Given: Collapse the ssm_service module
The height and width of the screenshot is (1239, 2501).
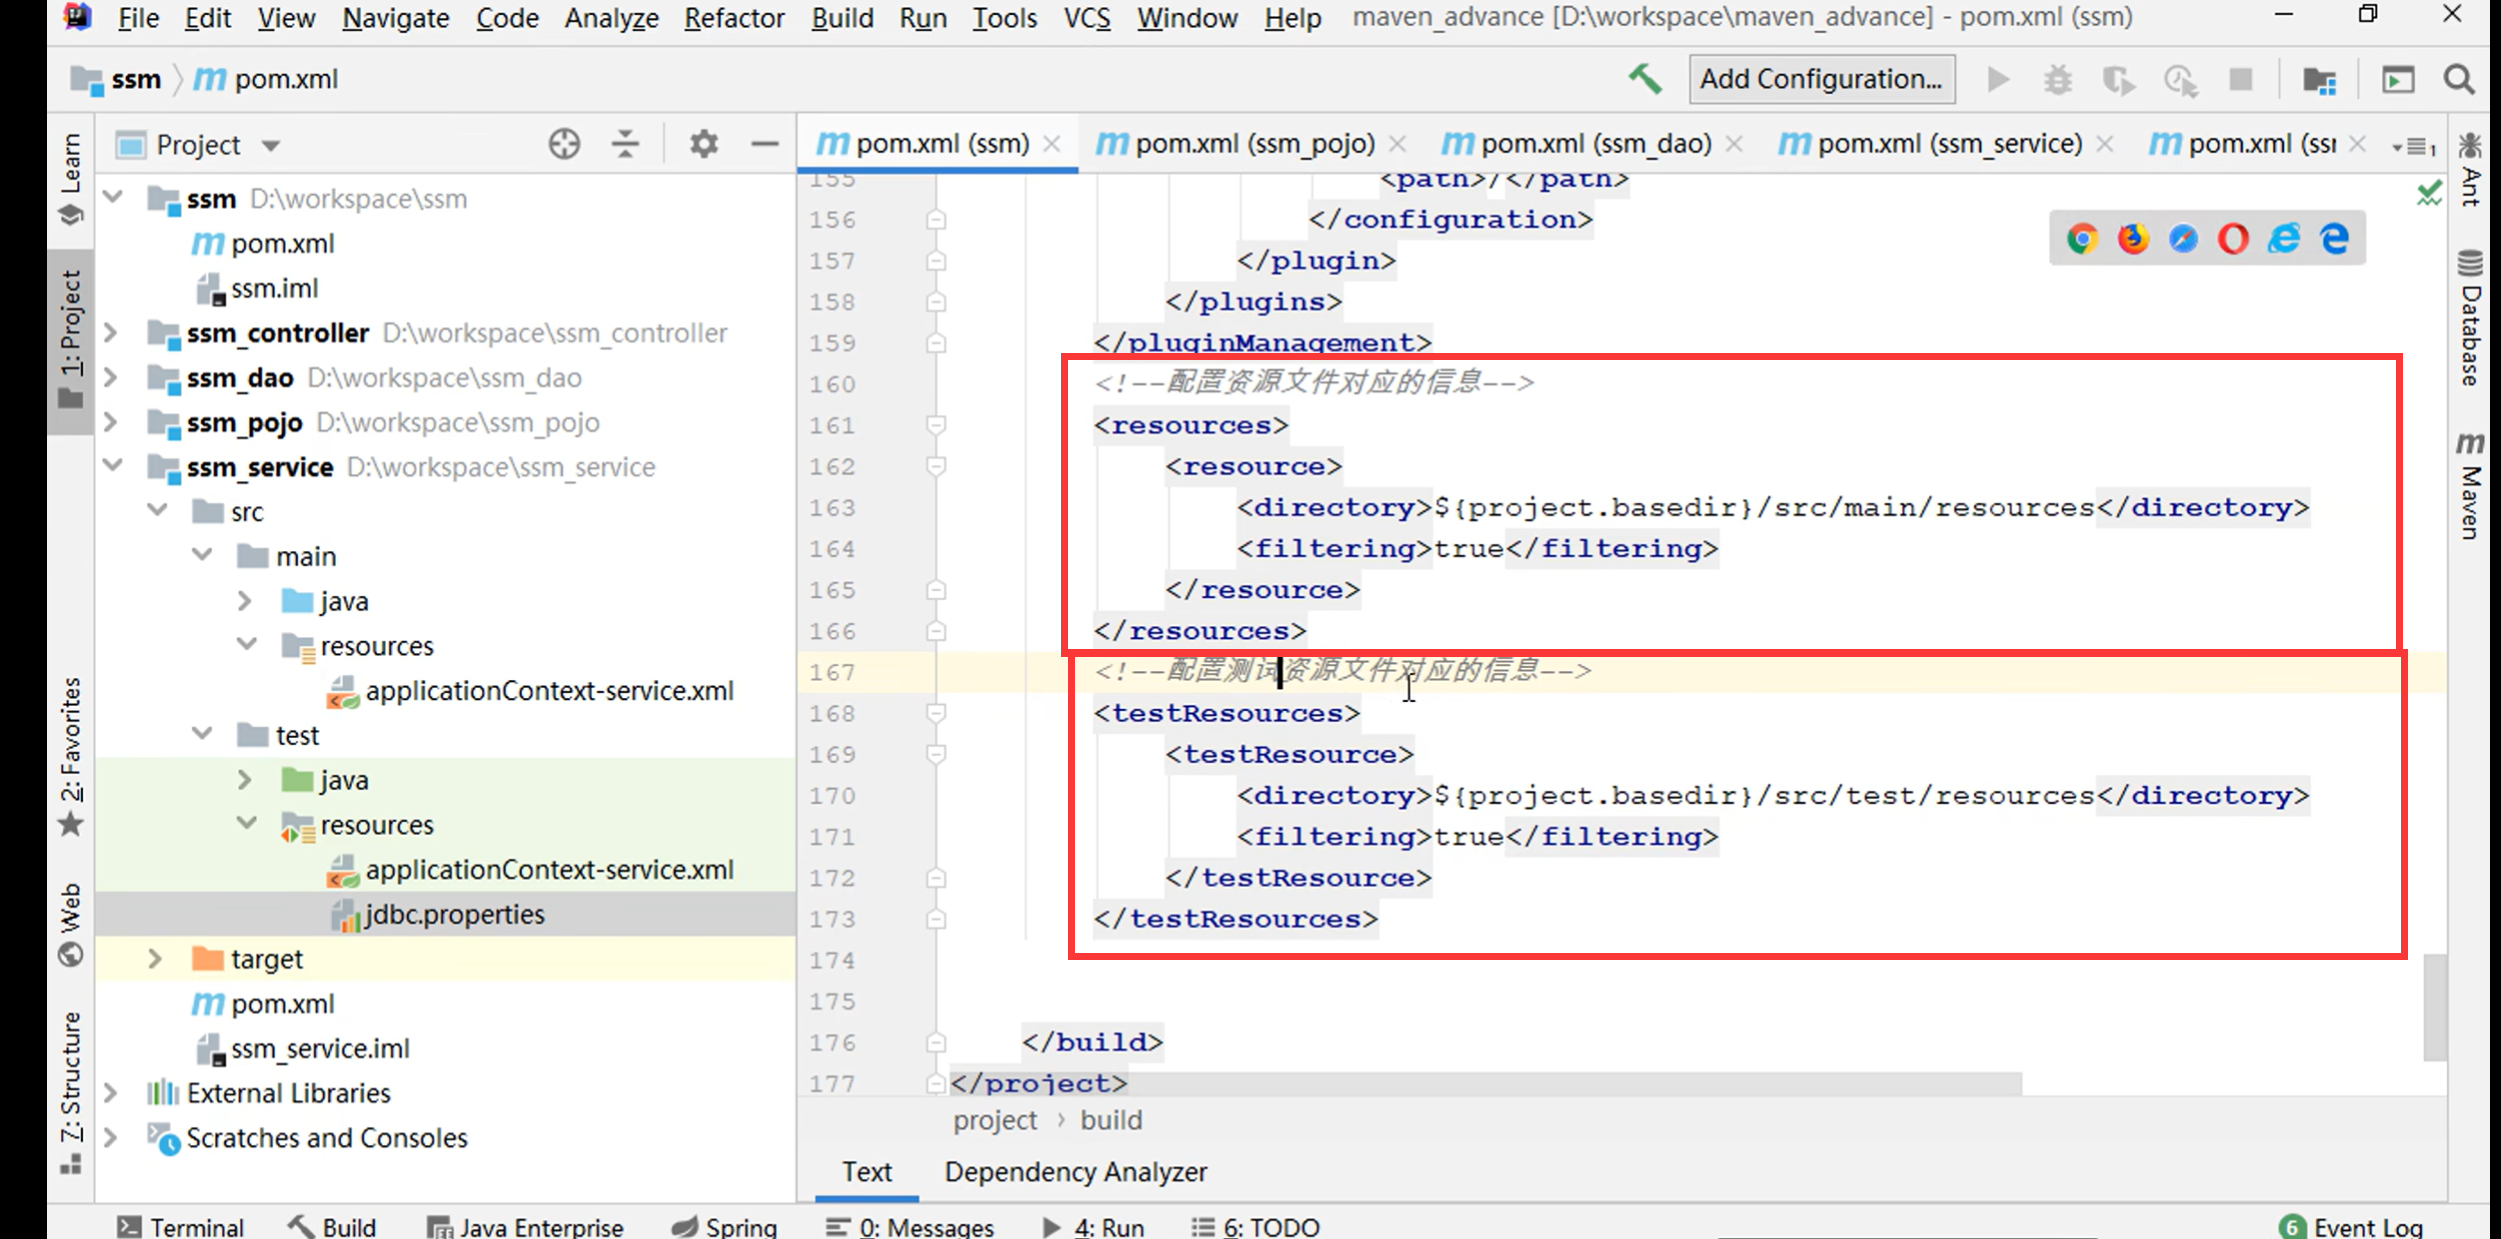Looking at the screenshot, I should (x=112, y=466).
